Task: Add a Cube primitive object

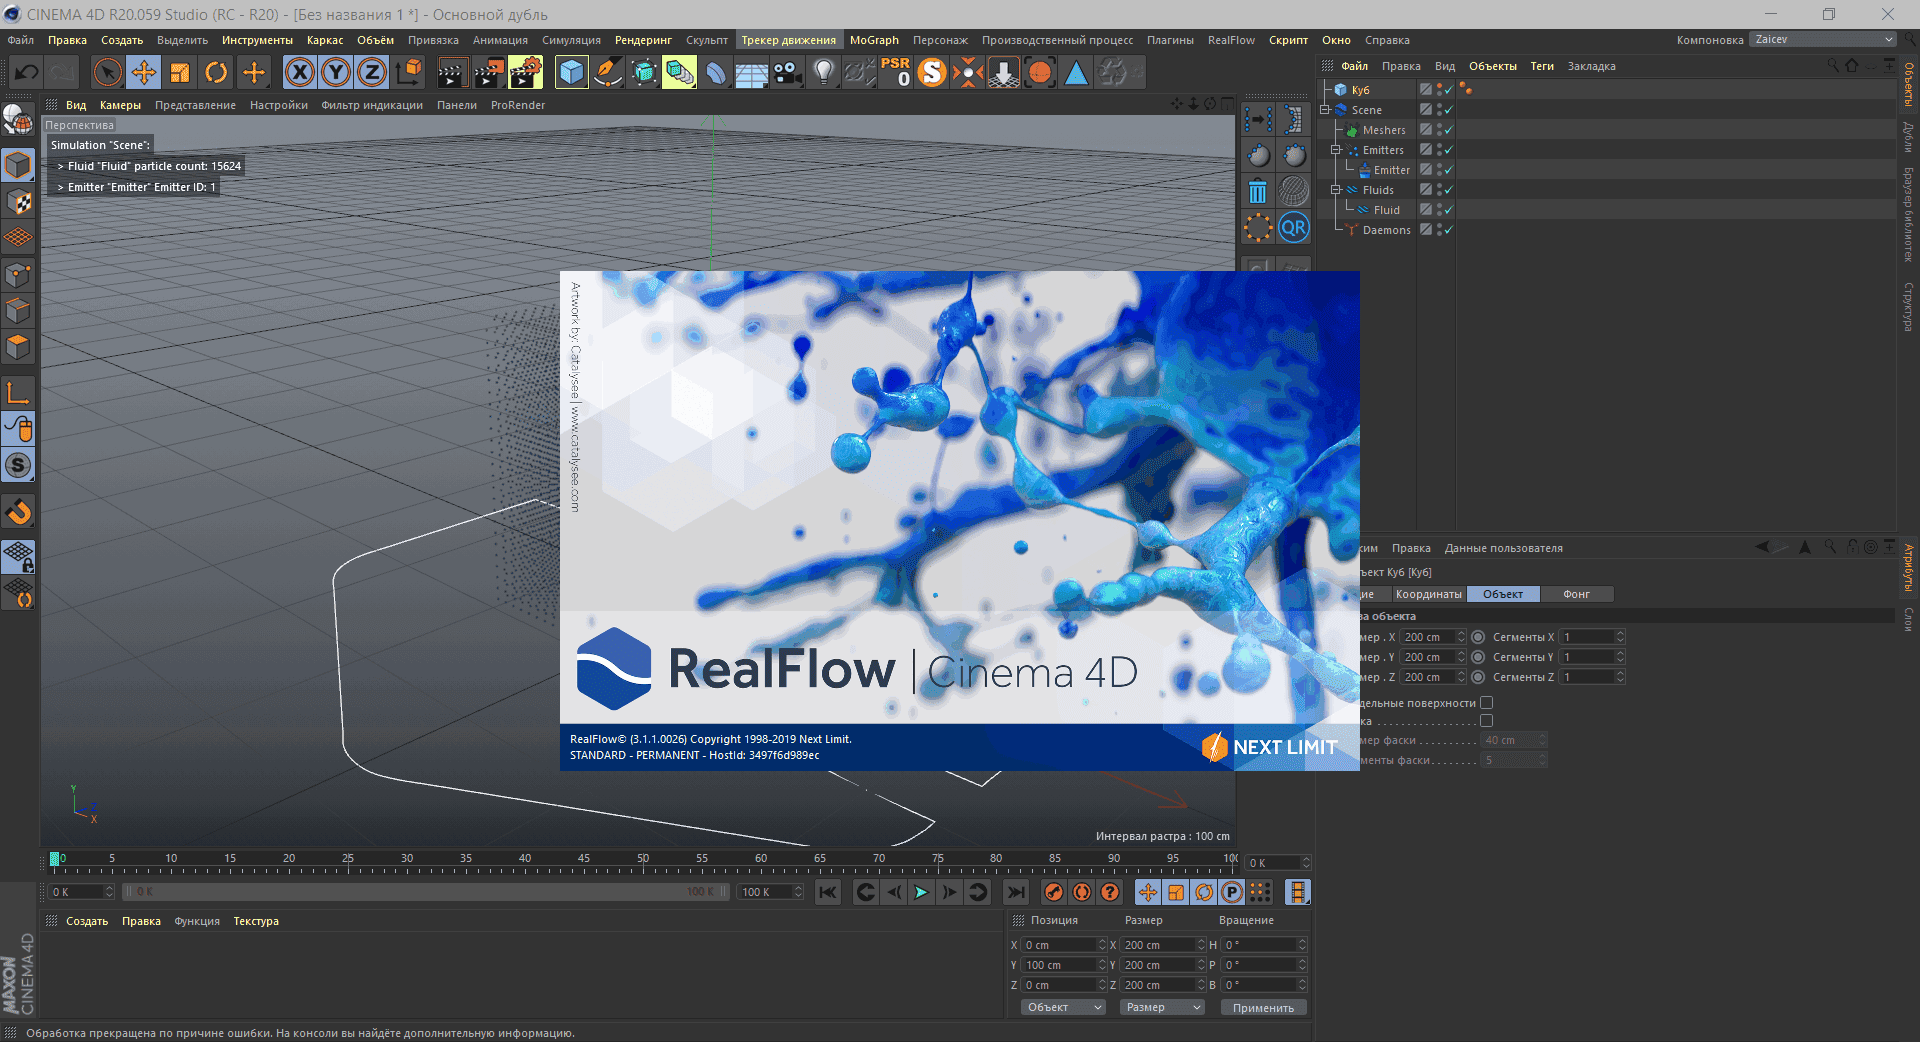Action: [571, 72]
